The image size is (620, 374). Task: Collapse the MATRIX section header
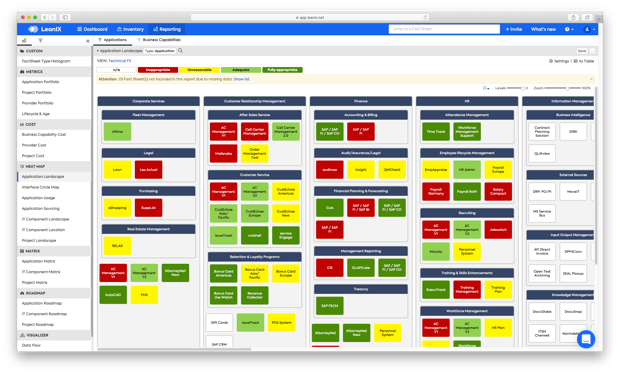tap(54, 251)
